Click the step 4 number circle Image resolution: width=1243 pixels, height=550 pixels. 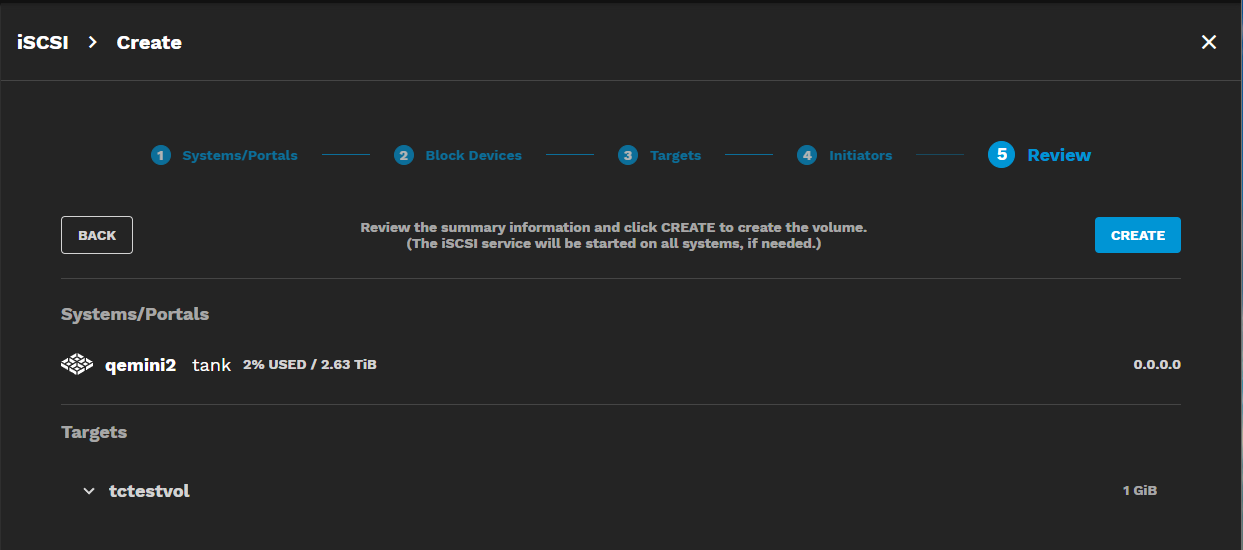807,155
